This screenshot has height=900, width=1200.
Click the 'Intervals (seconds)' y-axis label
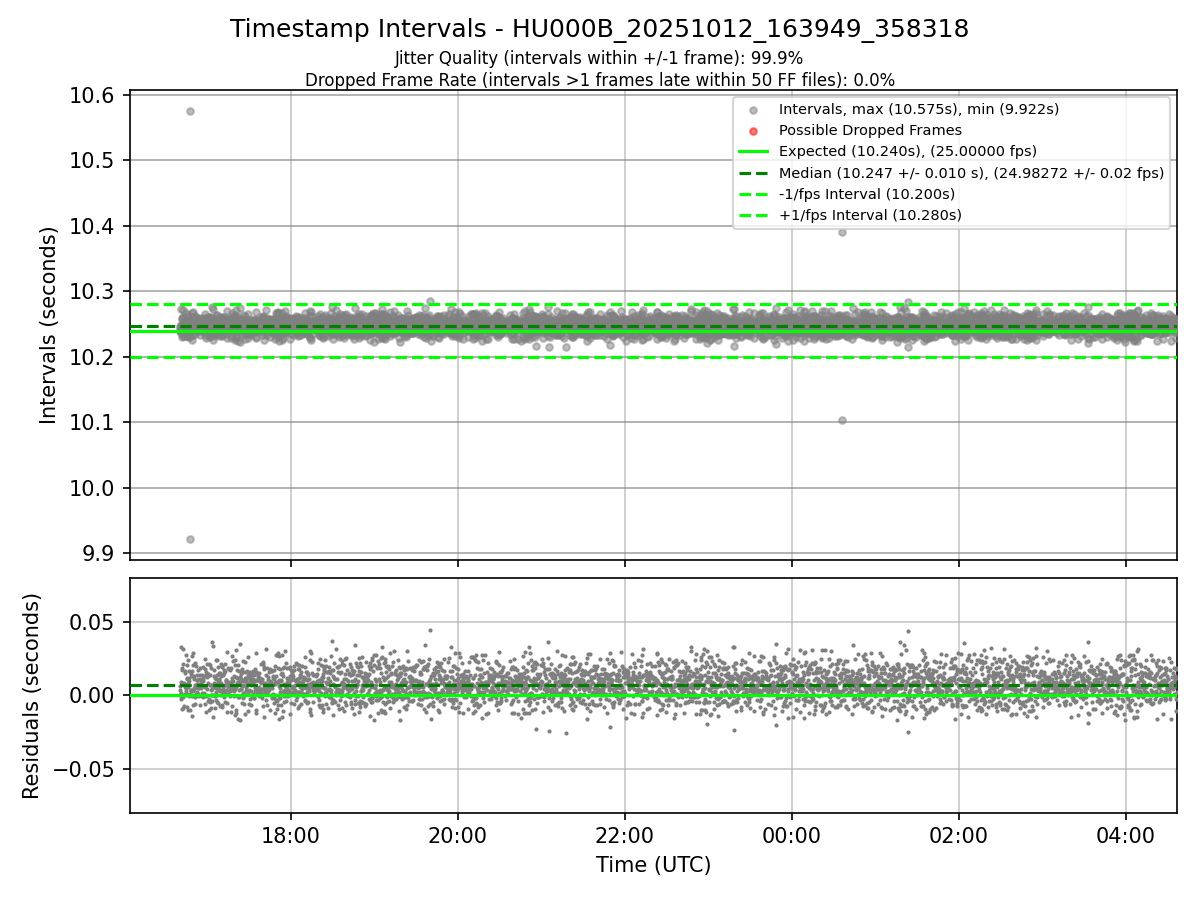(x=49, y=325)
